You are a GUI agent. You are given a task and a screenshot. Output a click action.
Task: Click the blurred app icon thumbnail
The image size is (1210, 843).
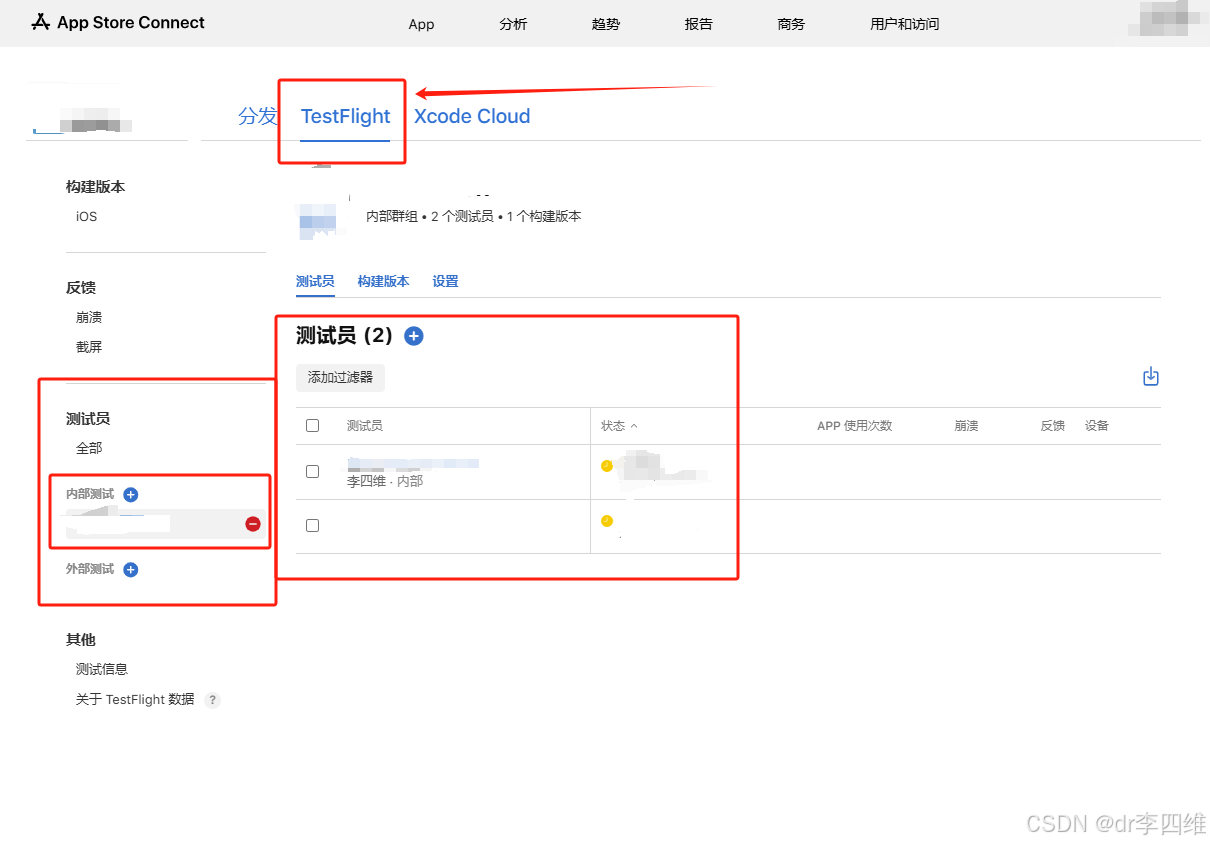(318, 220)
